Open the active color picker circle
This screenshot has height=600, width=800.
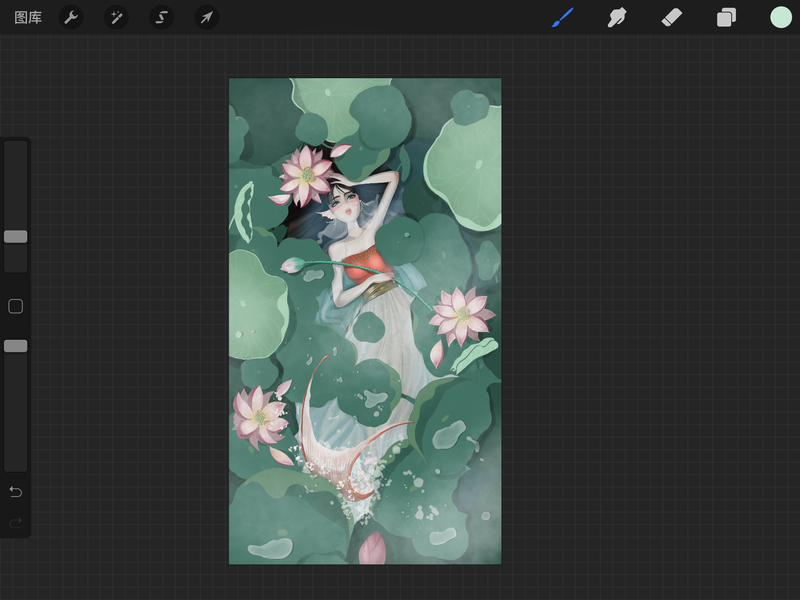click(x=781, y=17)
